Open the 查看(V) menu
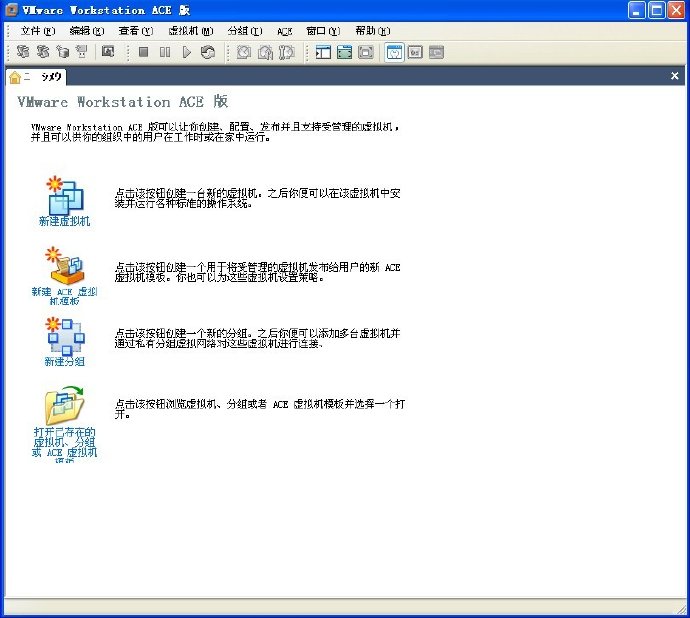 (x=136, y=31)
